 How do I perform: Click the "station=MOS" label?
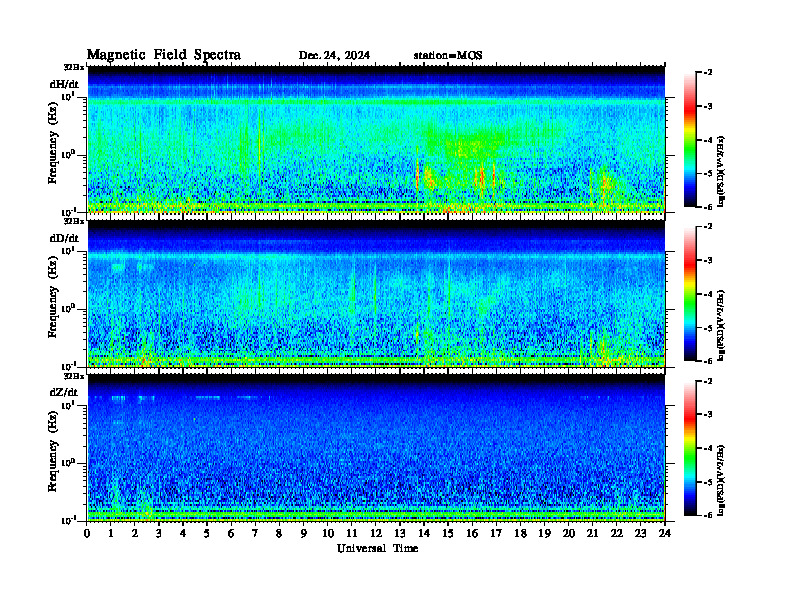448,55
